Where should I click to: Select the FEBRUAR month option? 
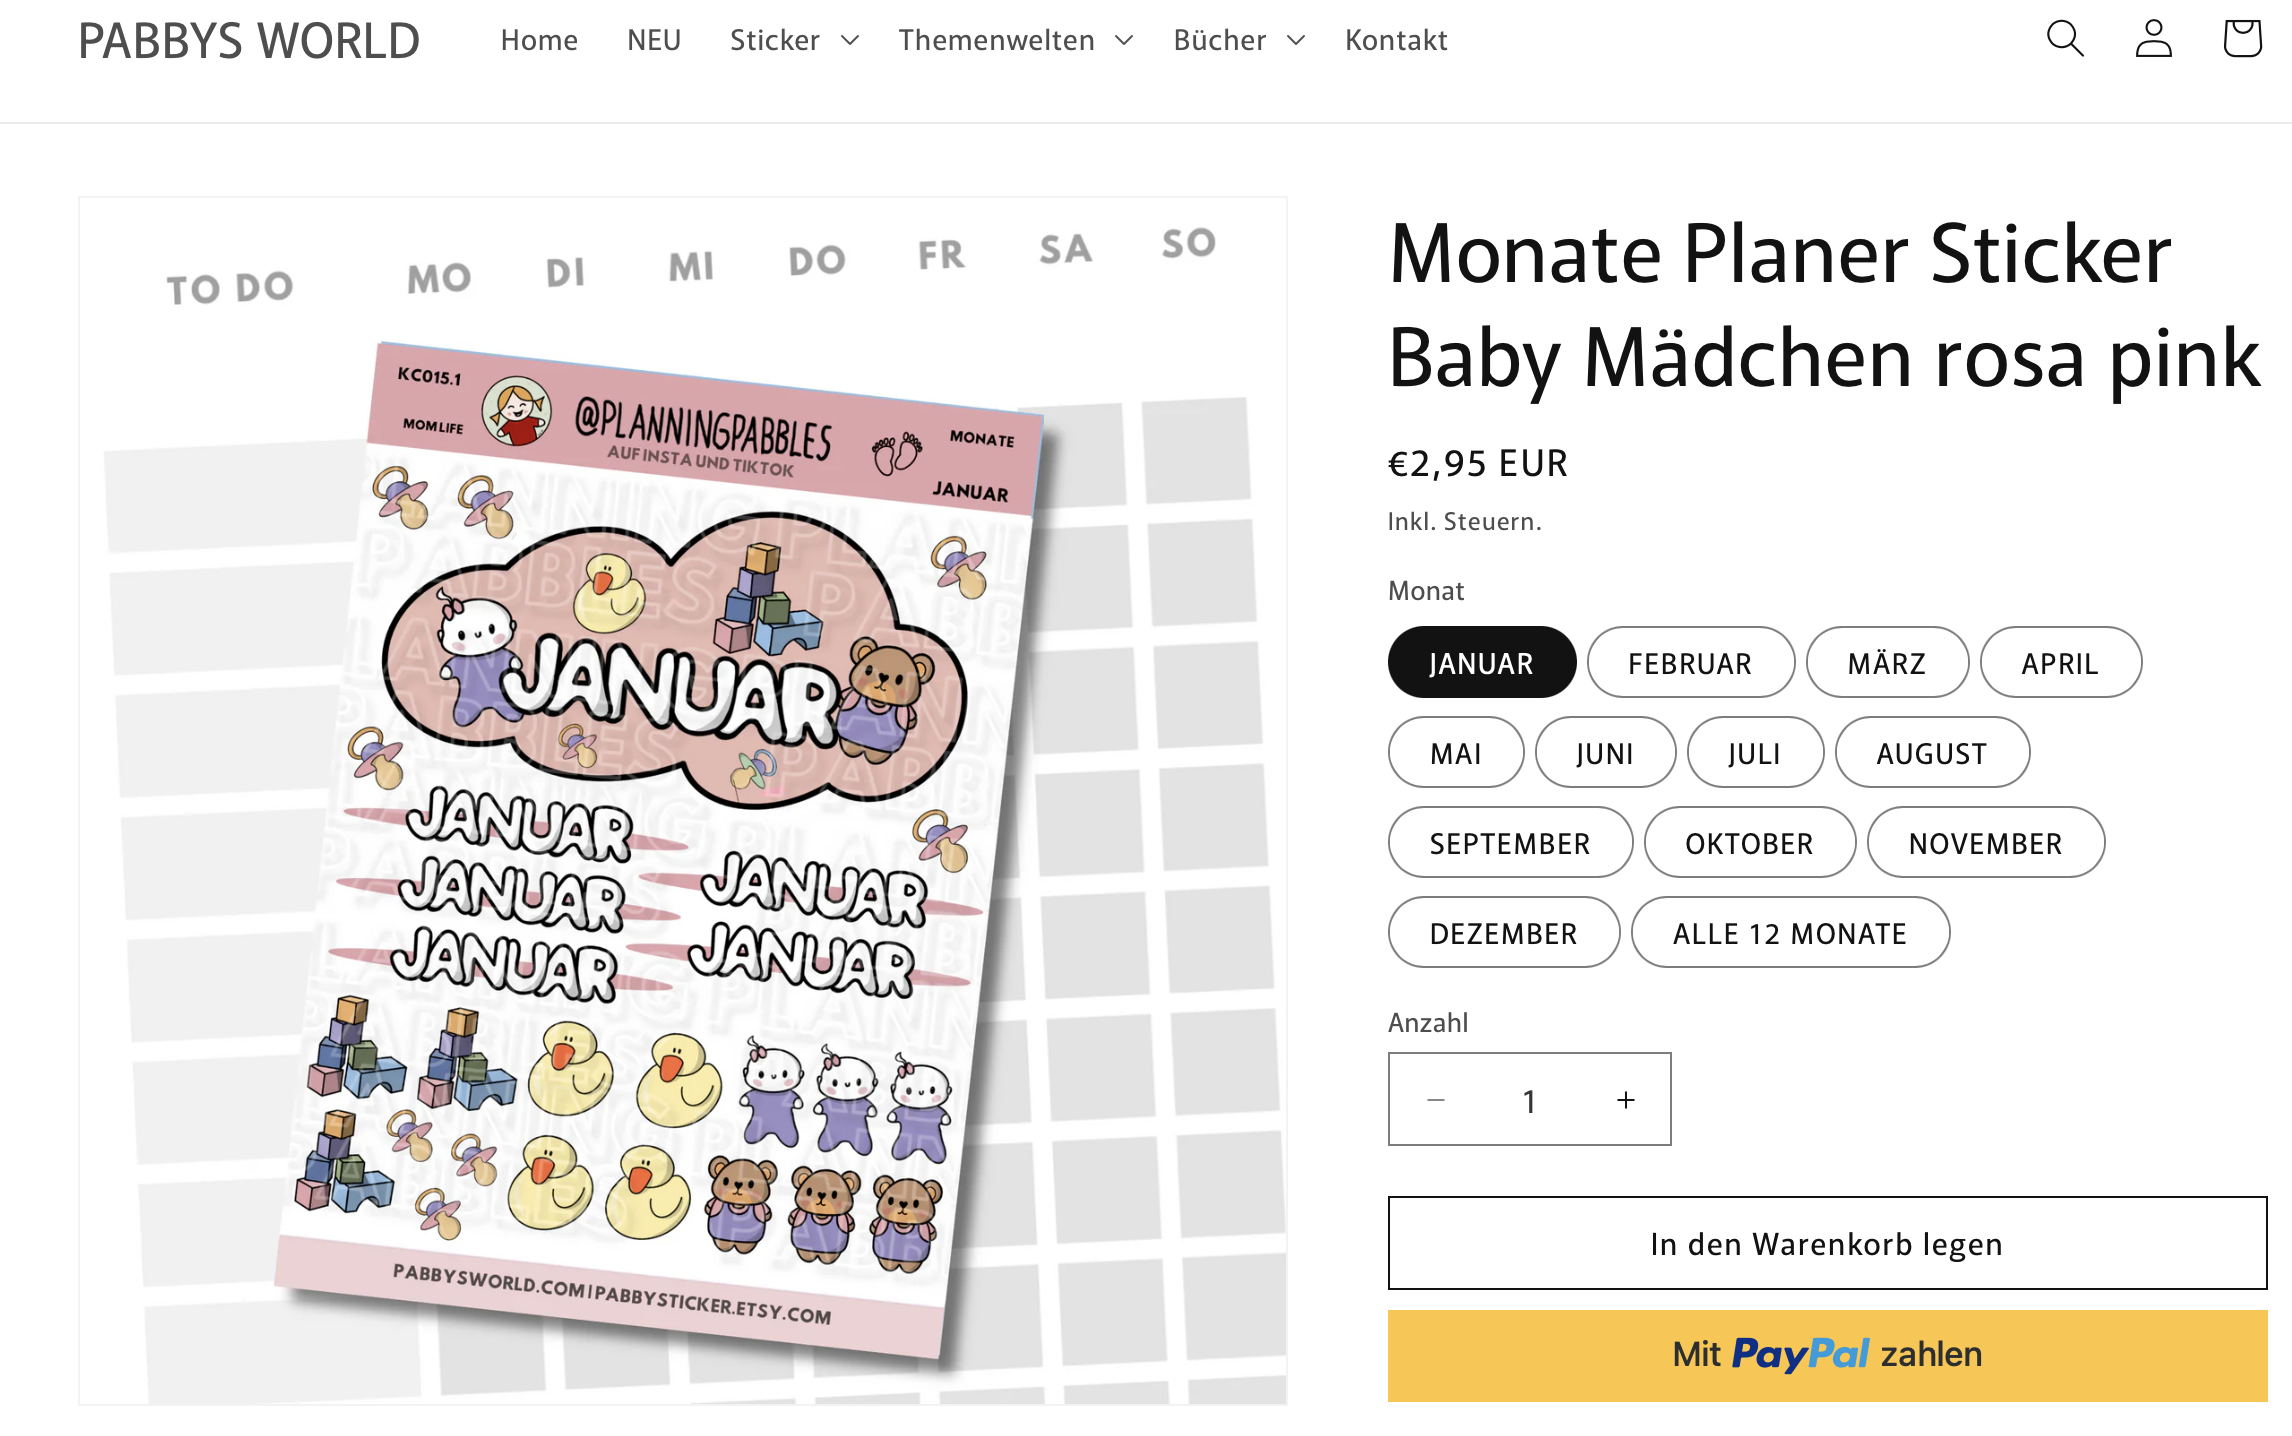(1690, 663)
